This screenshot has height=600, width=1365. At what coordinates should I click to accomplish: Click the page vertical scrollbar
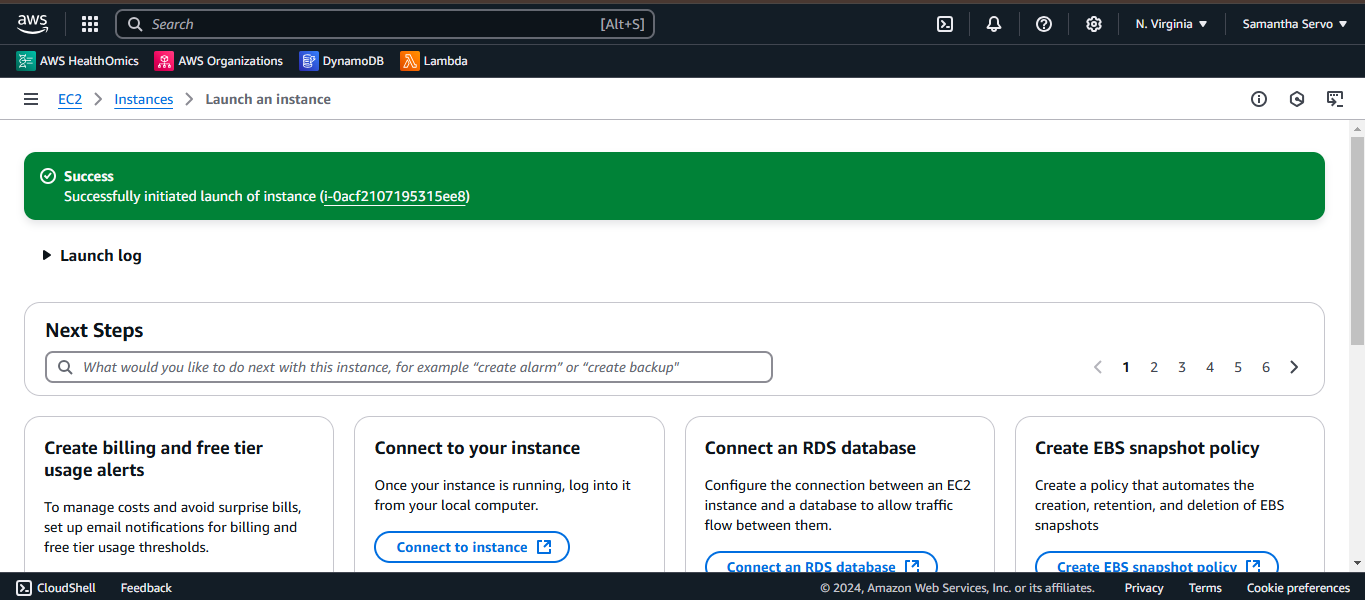click(1357, 240)
